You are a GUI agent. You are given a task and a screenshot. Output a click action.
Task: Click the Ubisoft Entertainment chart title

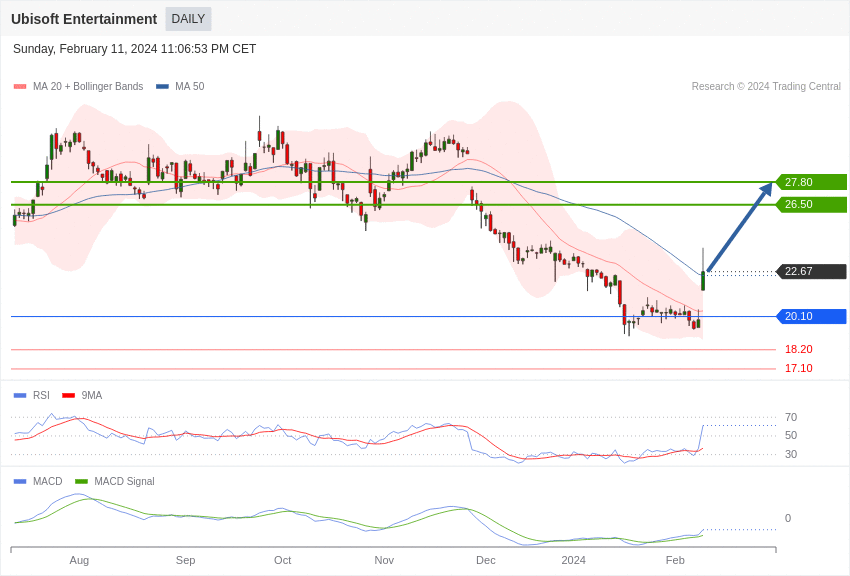point(84,19)
